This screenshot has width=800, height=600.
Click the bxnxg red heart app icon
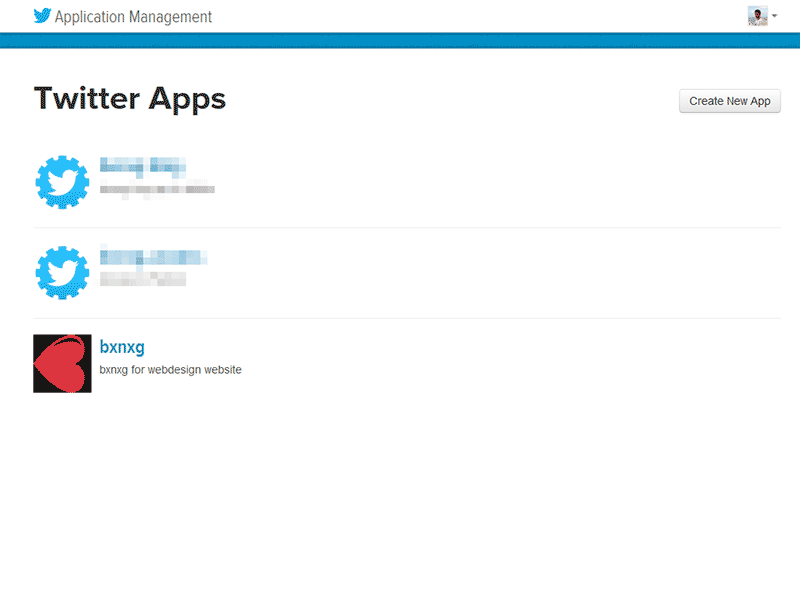[x=62, y=363]
